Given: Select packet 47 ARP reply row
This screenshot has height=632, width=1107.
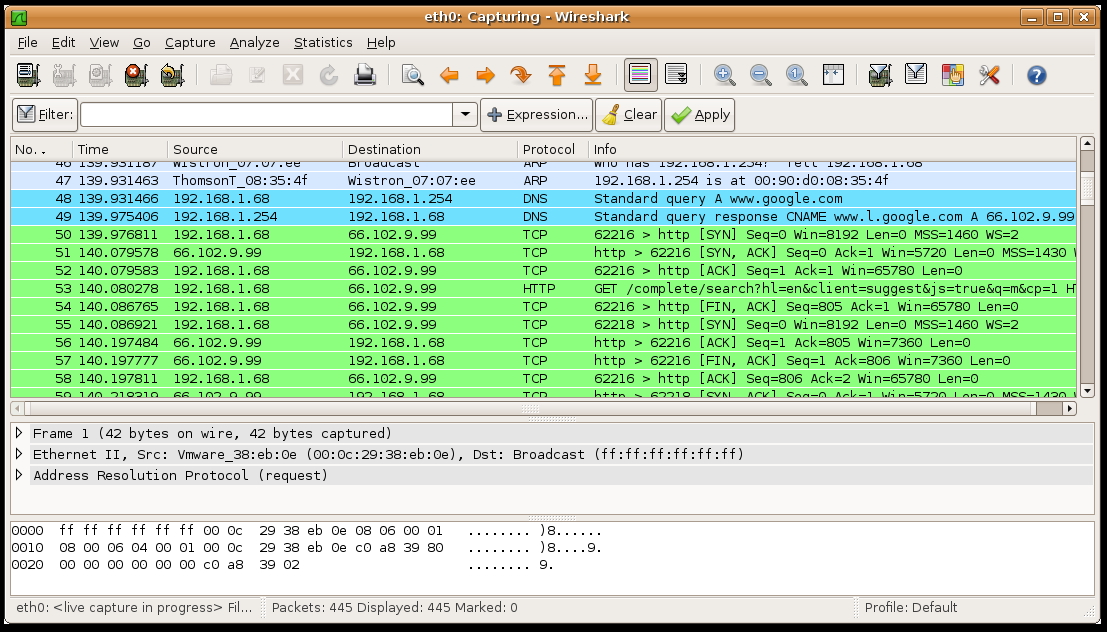Looking at the screenshot, I should coord(544,181).
